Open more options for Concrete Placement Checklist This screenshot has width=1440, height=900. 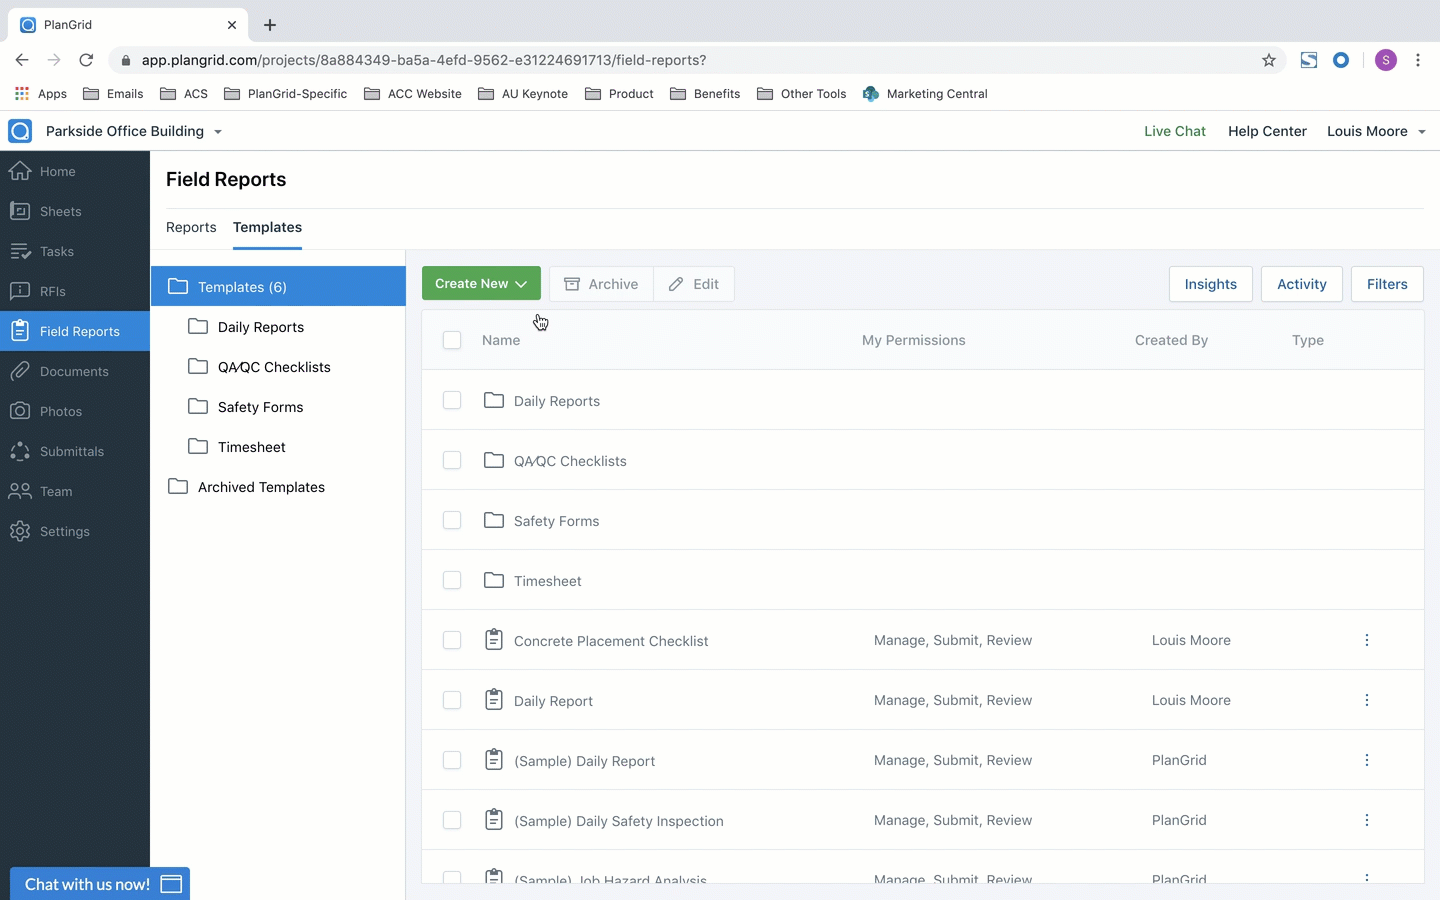[x=1366, y=640]
